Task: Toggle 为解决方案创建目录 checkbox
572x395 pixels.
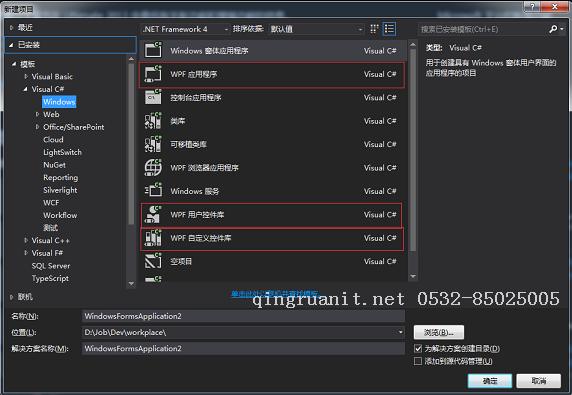Action: (x=418, y=348)
